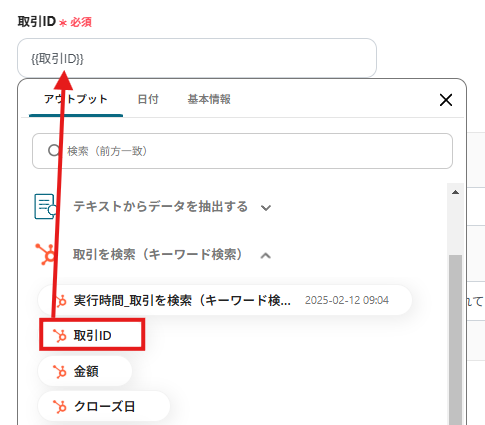Image resolution: width=485 pixels, height=425 pixels.
Task: Expand テキストからデータを抽出する section chevron
Action: point(266,208)
